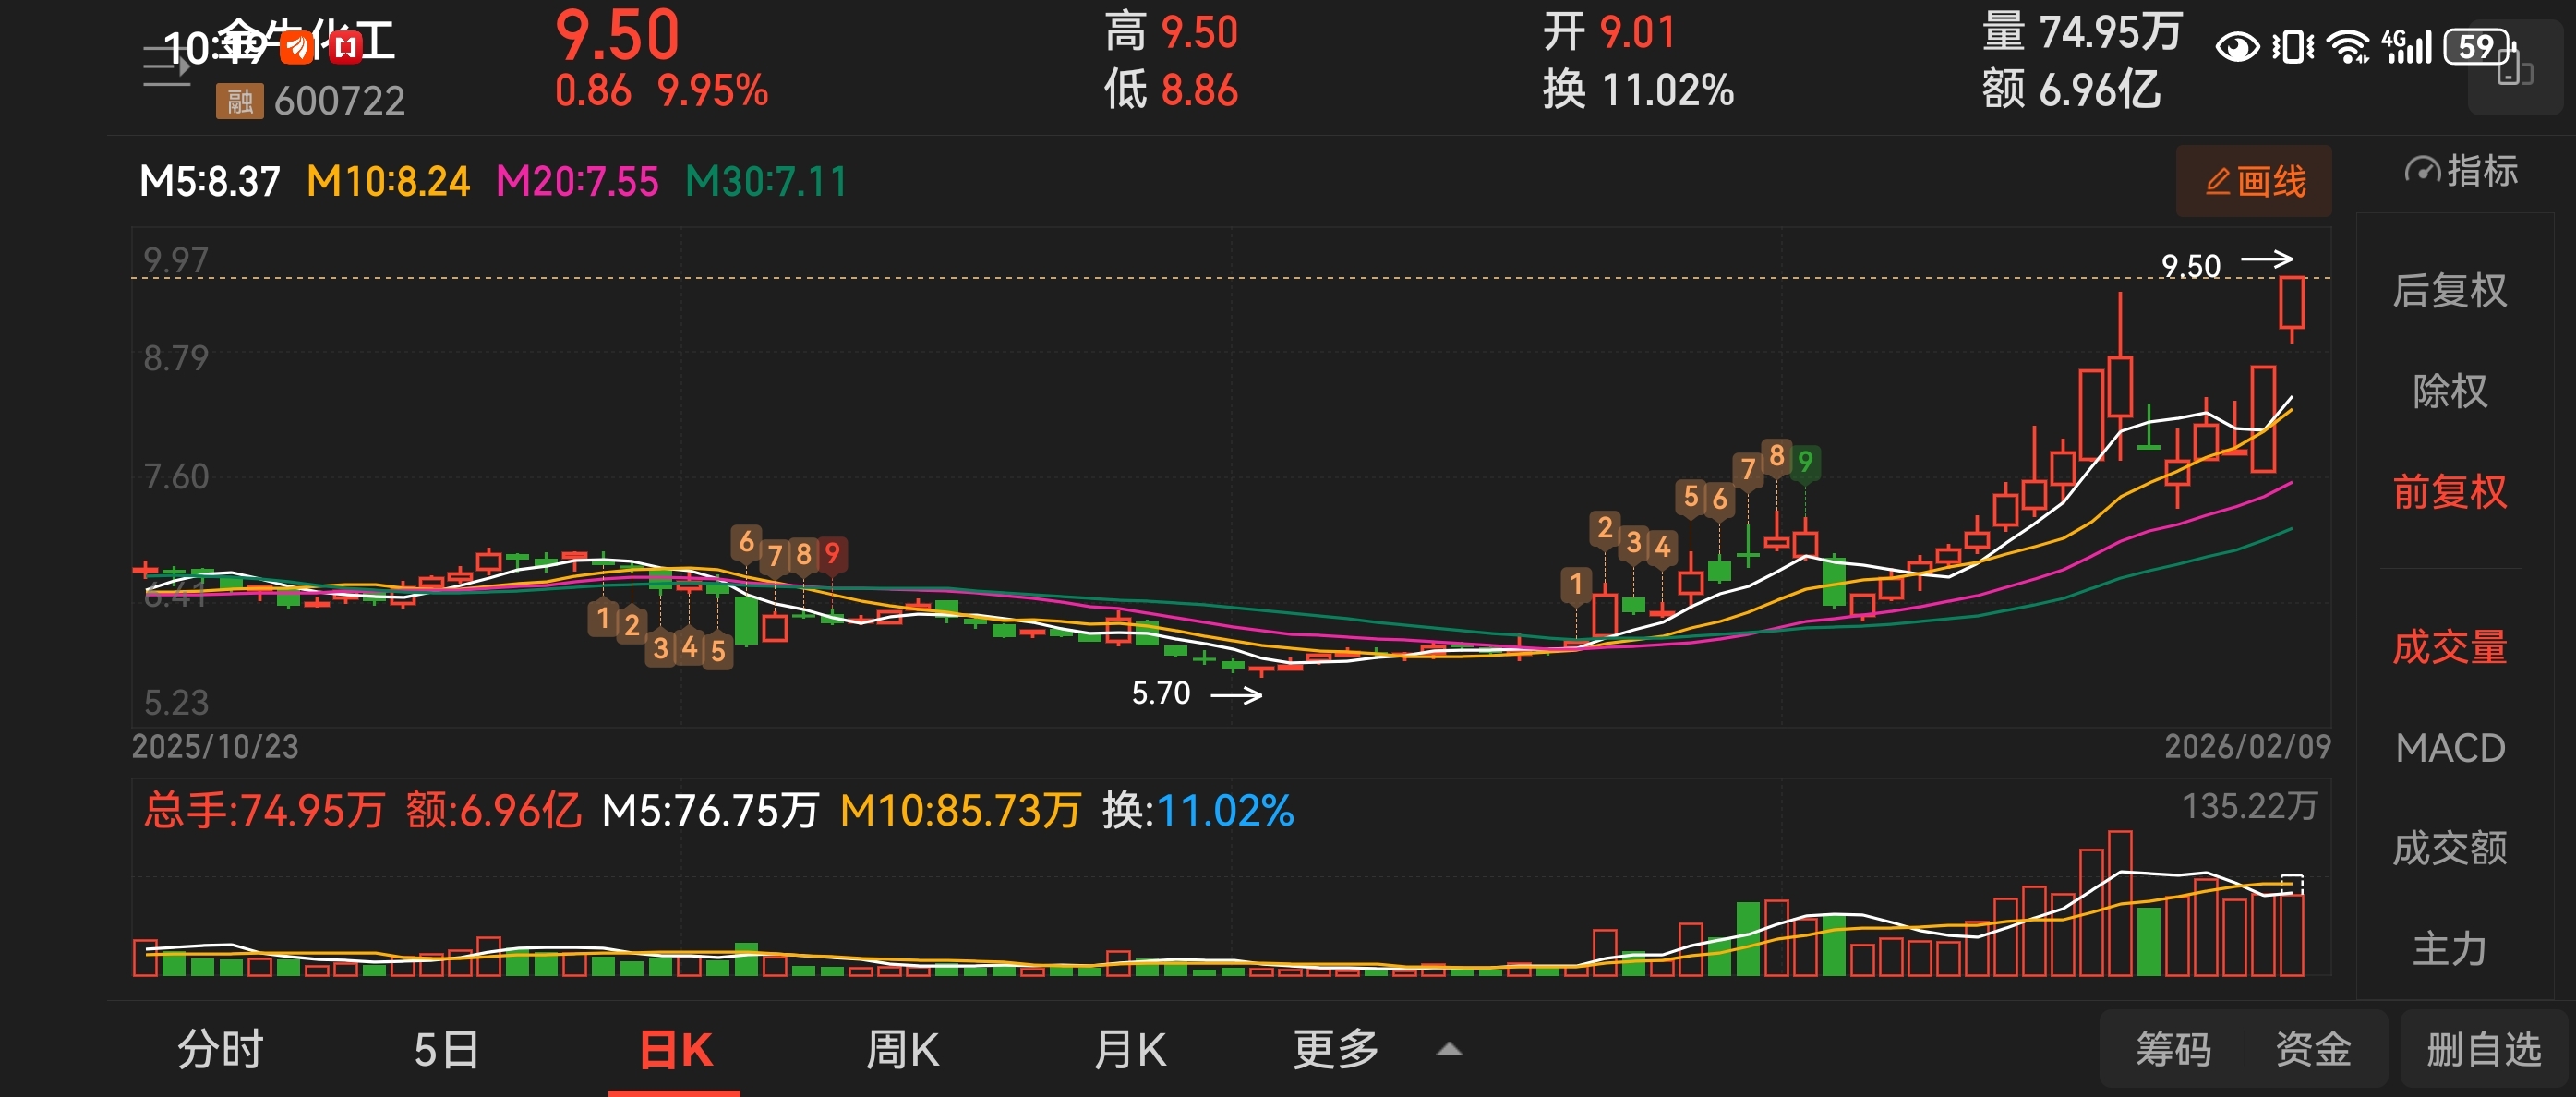Image resolution: width=2576 pixels, height=1097 pixels.
Task: Tap the red app notification icon in status bar
Action: pyautogui.click(x=345, y=46)
